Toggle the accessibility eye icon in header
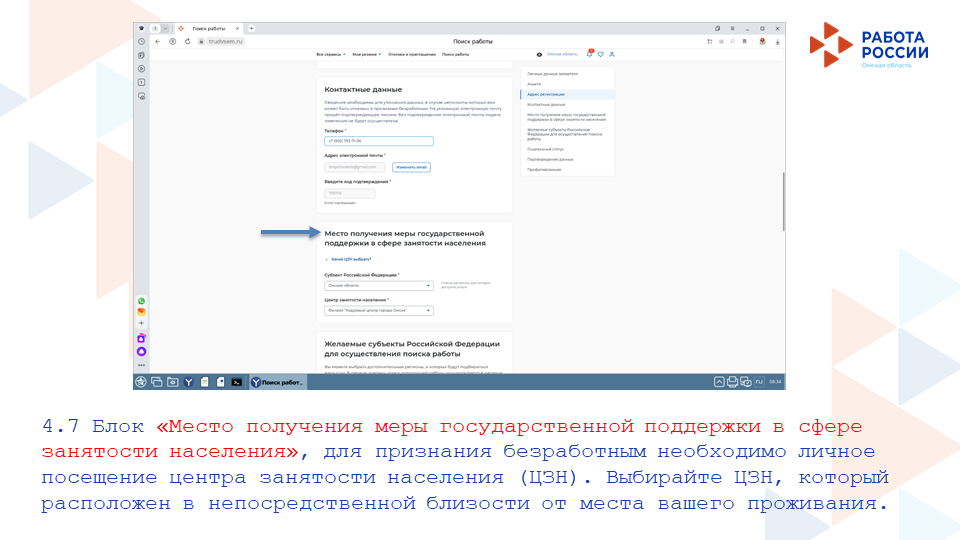Image resolution: width=960 pixels, height=540 pixels. click(540, 54)
